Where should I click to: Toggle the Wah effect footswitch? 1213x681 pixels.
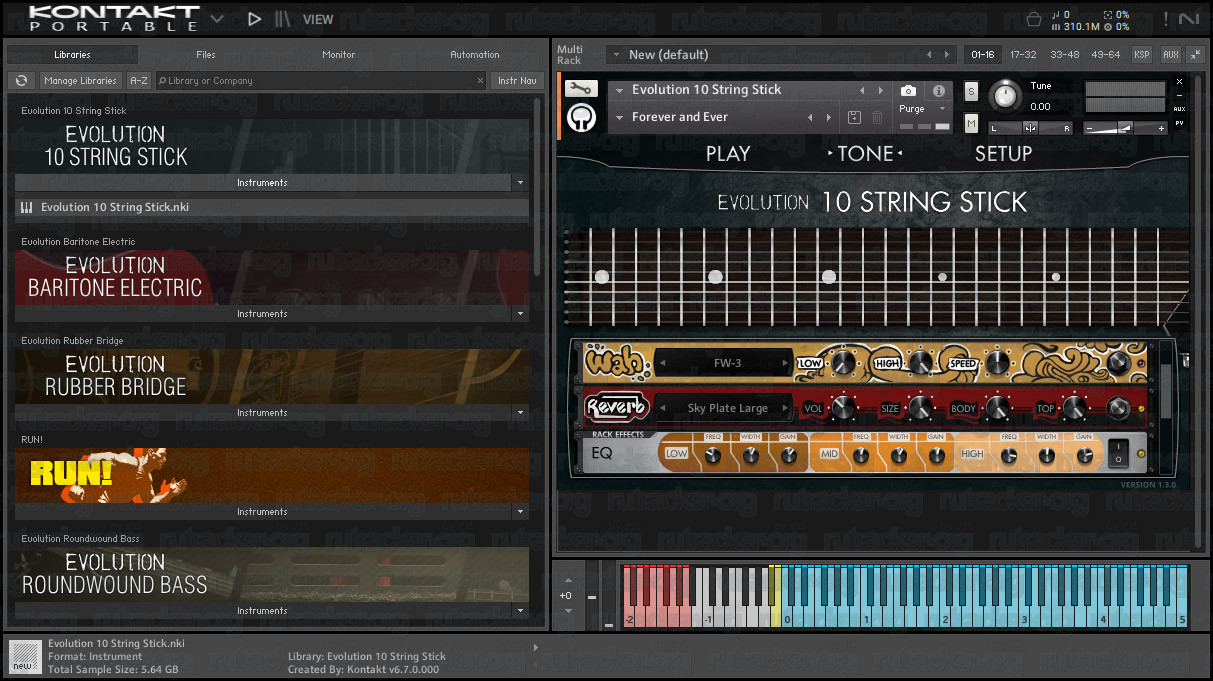pos(1118,362)
